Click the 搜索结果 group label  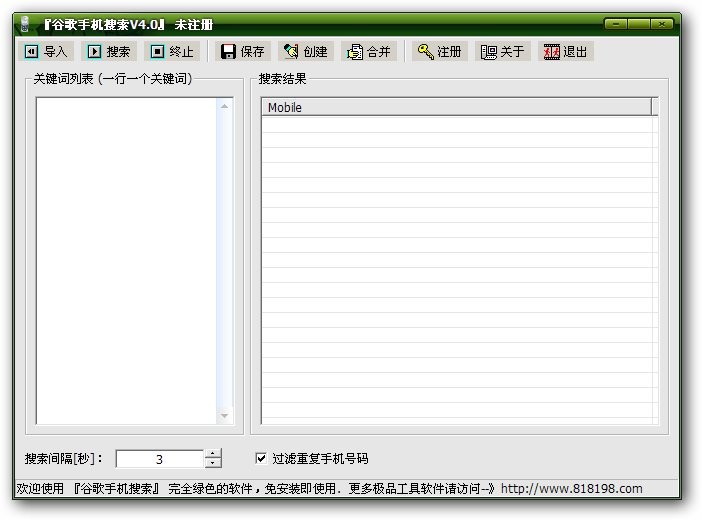(x=283, y=79)
